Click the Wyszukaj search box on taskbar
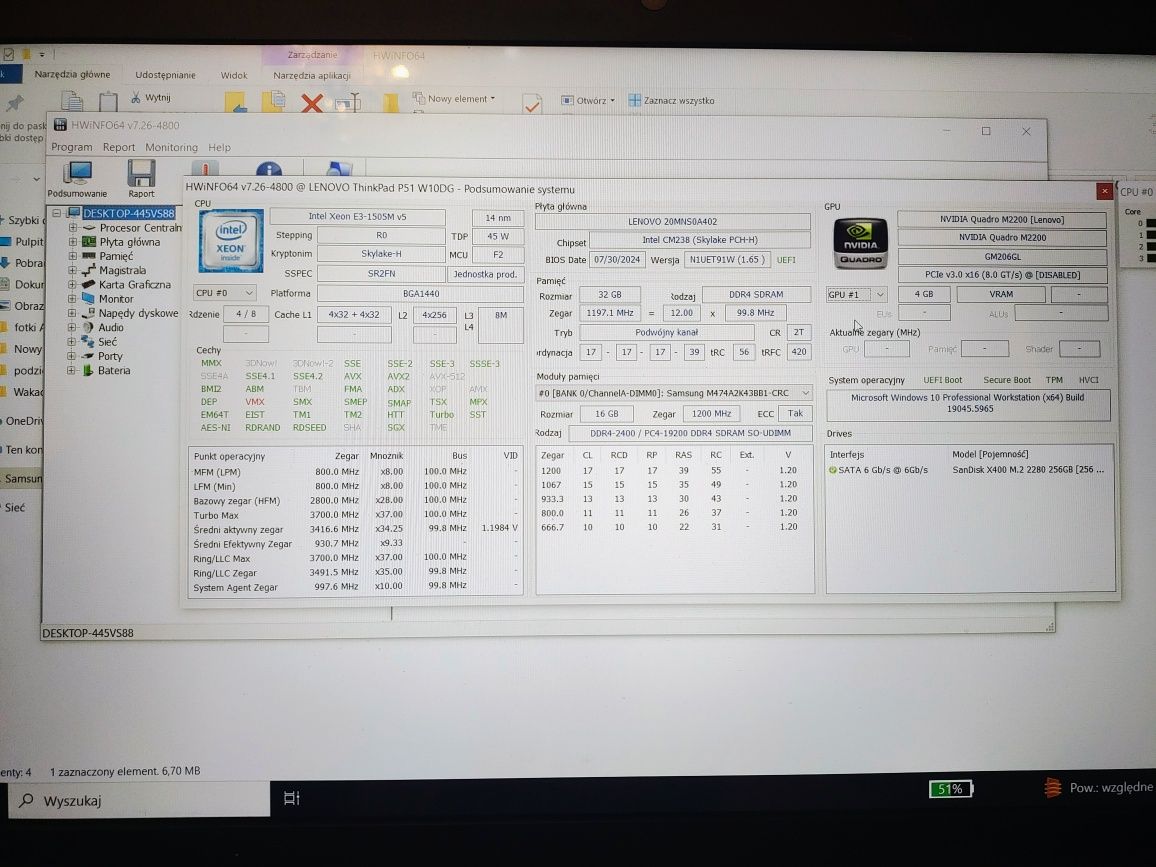The height and width of the screenshot is (867, 1156). (140, 800)
